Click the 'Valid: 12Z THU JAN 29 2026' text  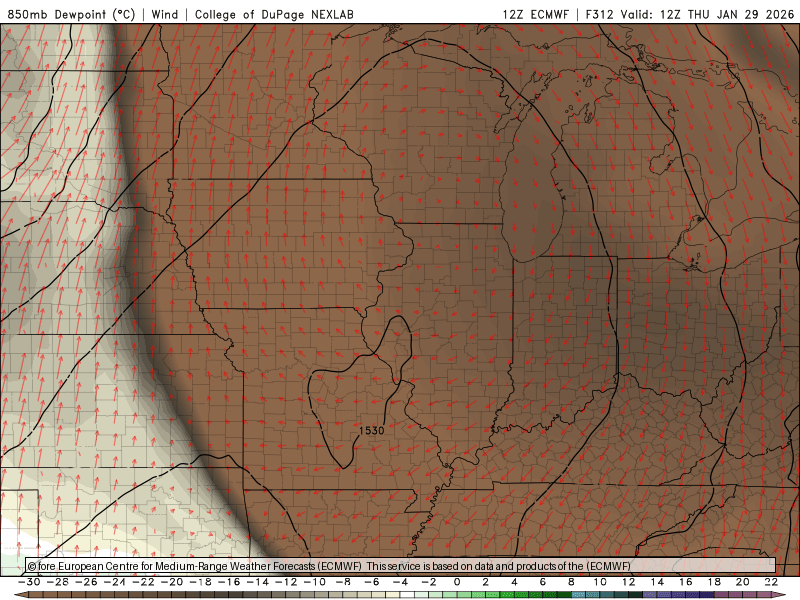tap(707, 14)
